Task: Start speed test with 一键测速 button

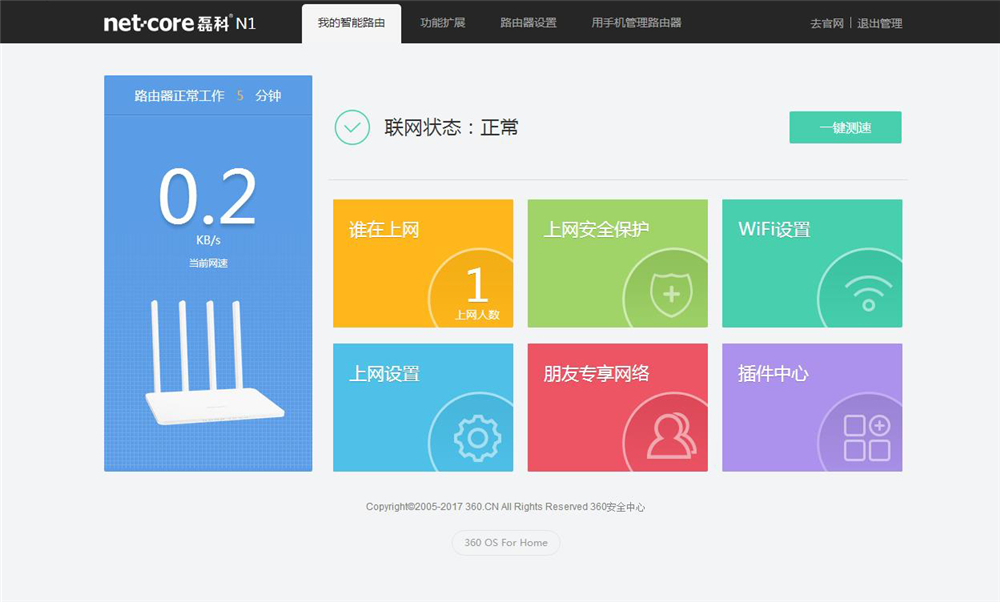Action: coord(846,127)
